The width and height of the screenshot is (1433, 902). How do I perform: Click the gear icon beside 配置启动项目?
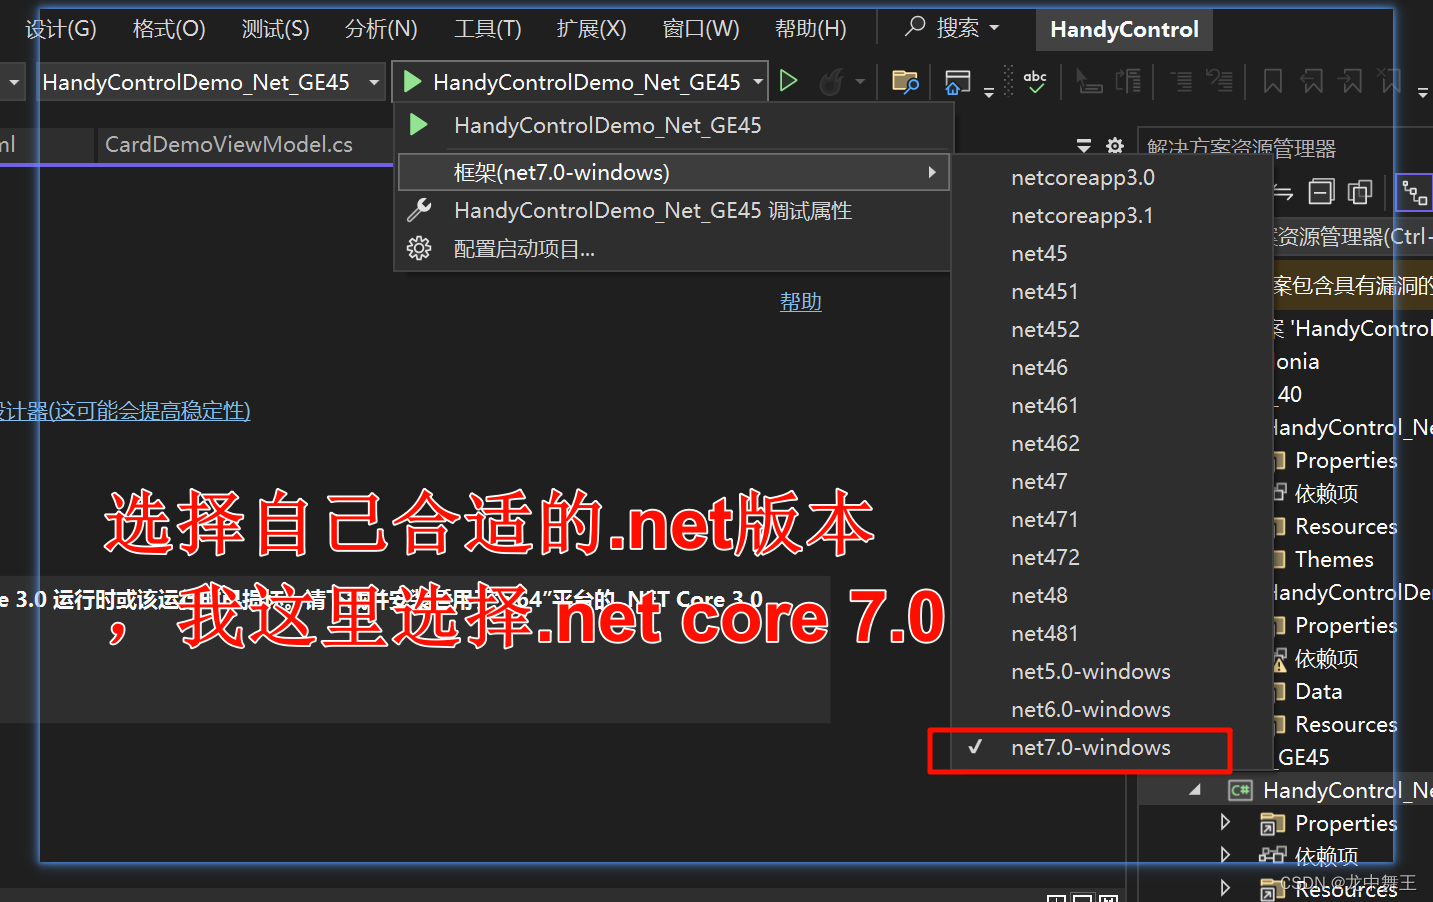click(x=419, y=248)
